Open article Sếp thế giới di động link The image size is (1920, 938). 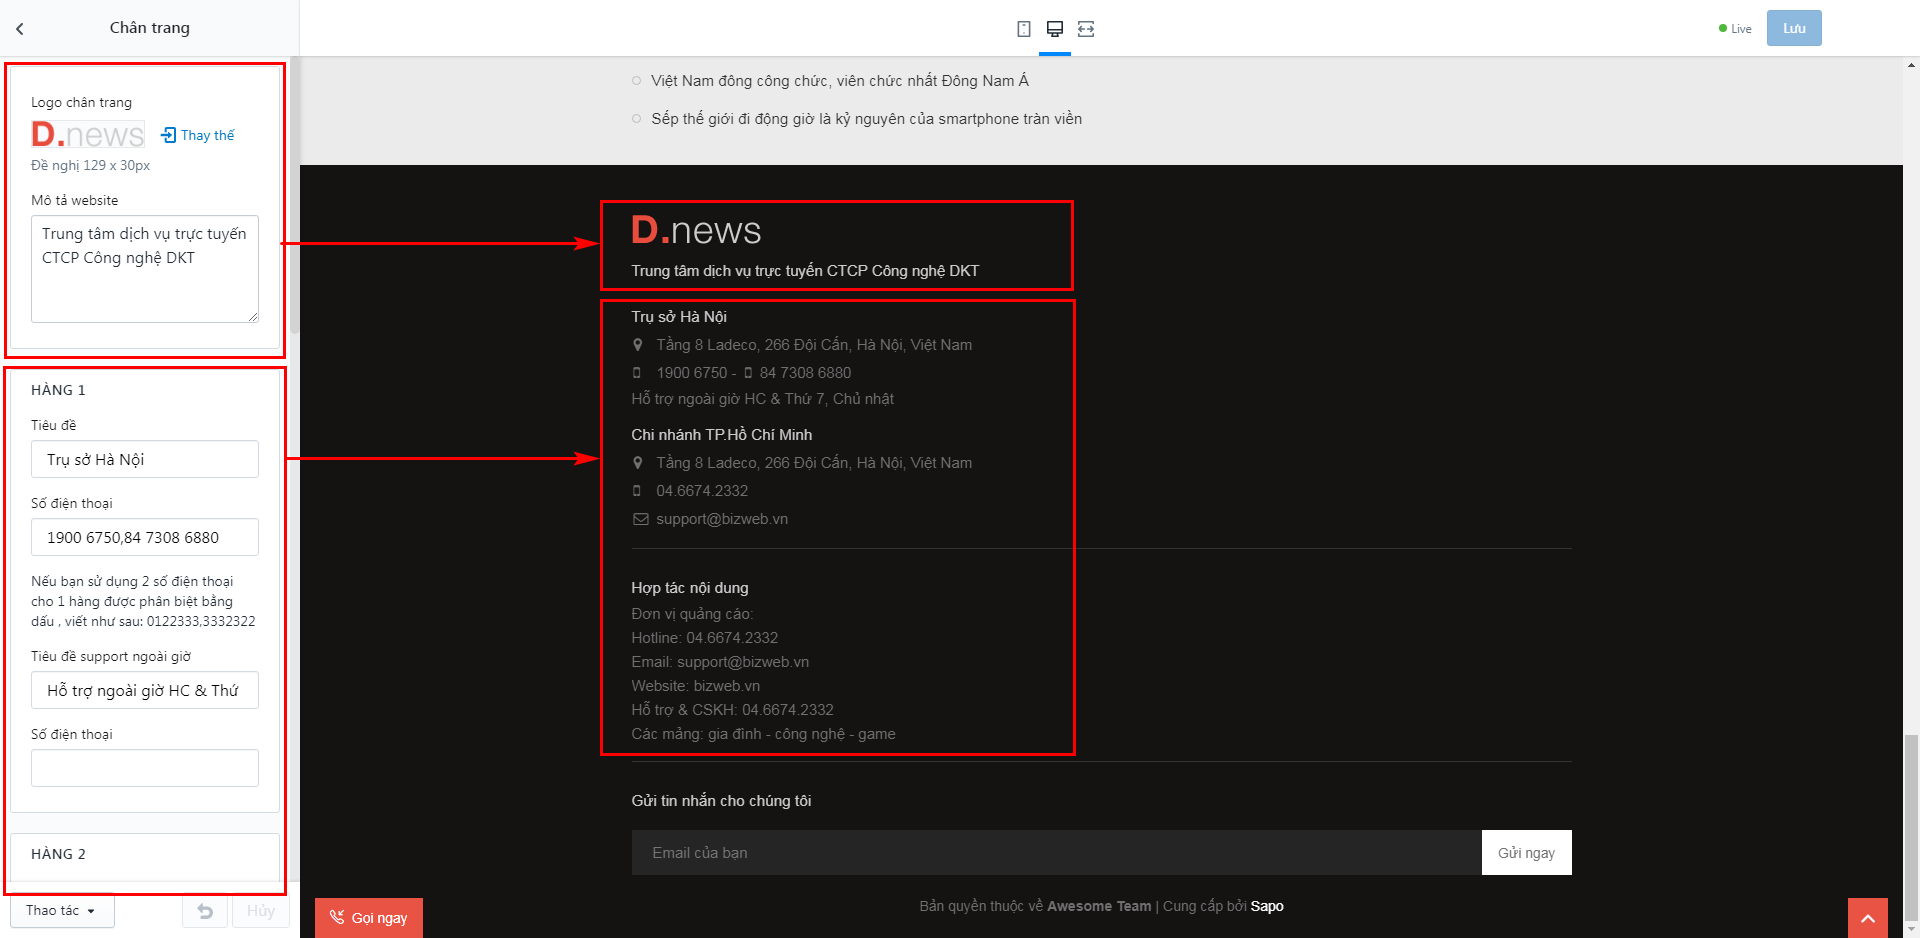867,119
